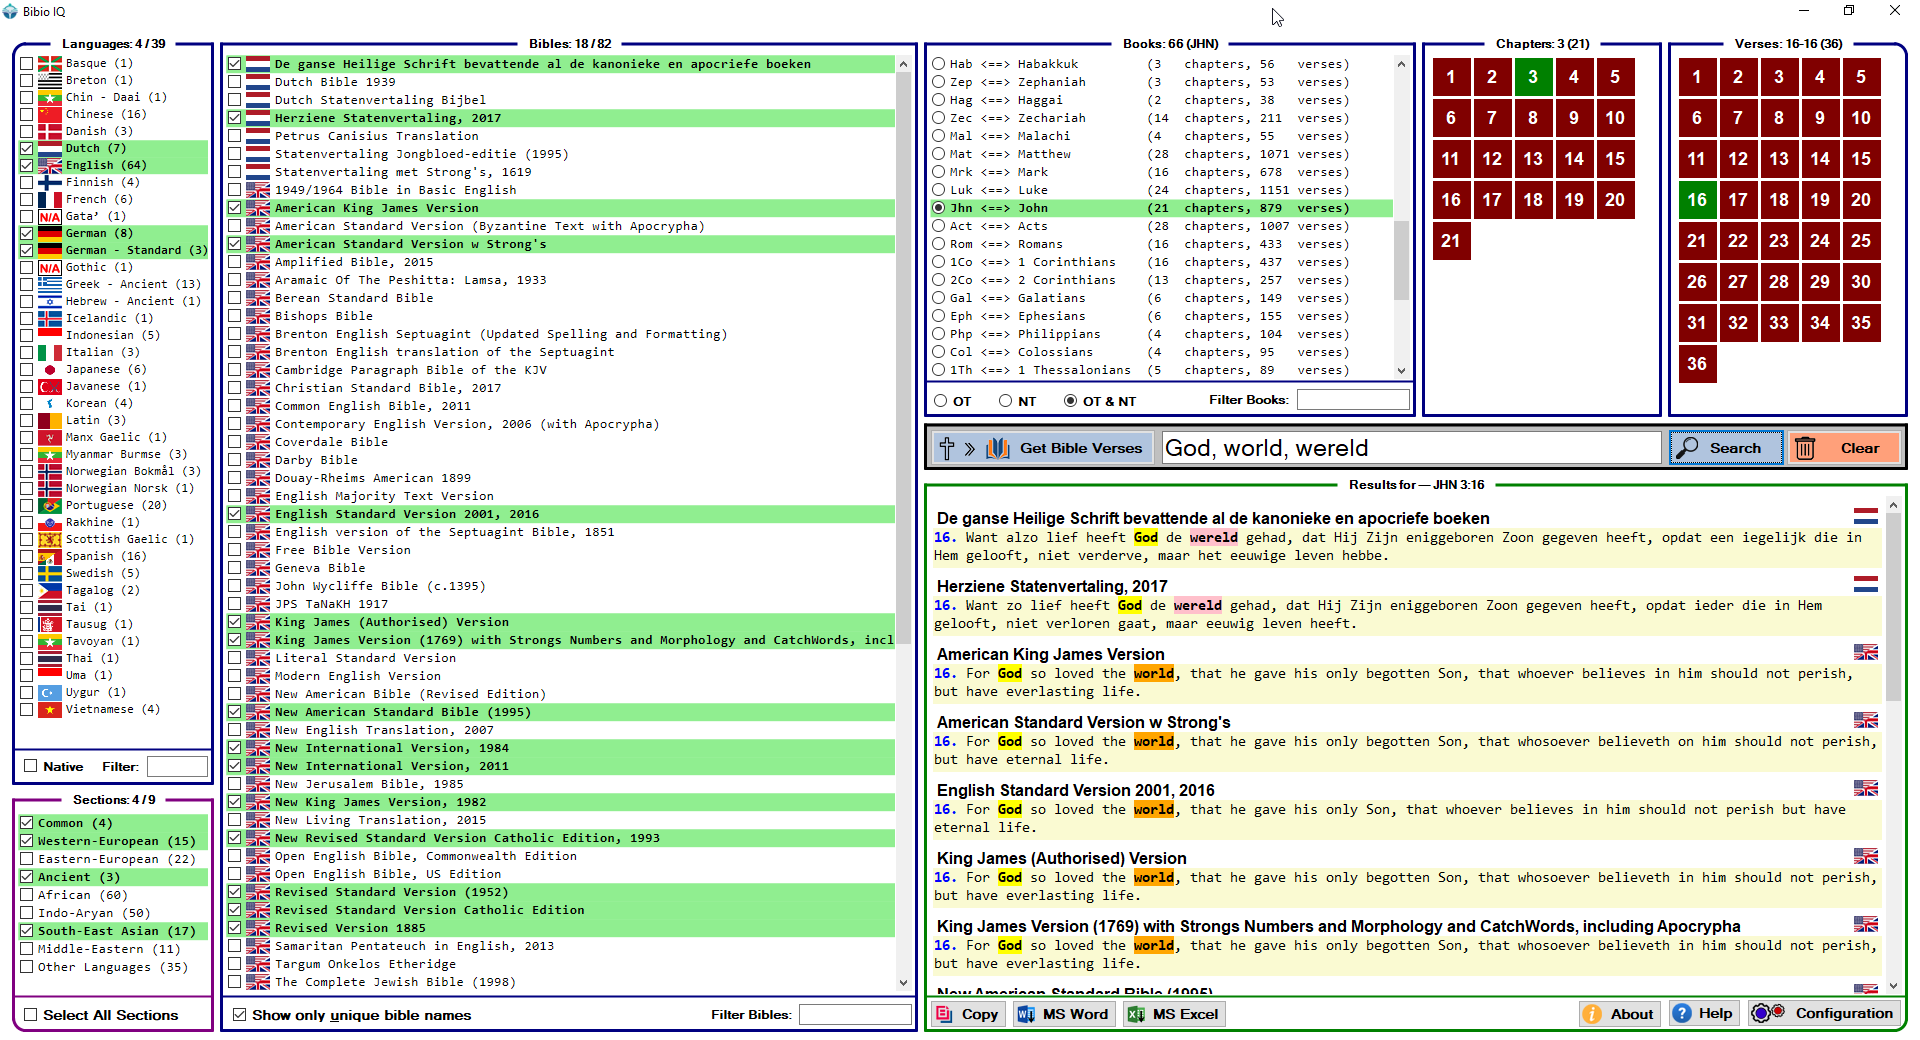1920x1040 pixels.
Task: Clear the search with the trash icon
Action: 1846,448
